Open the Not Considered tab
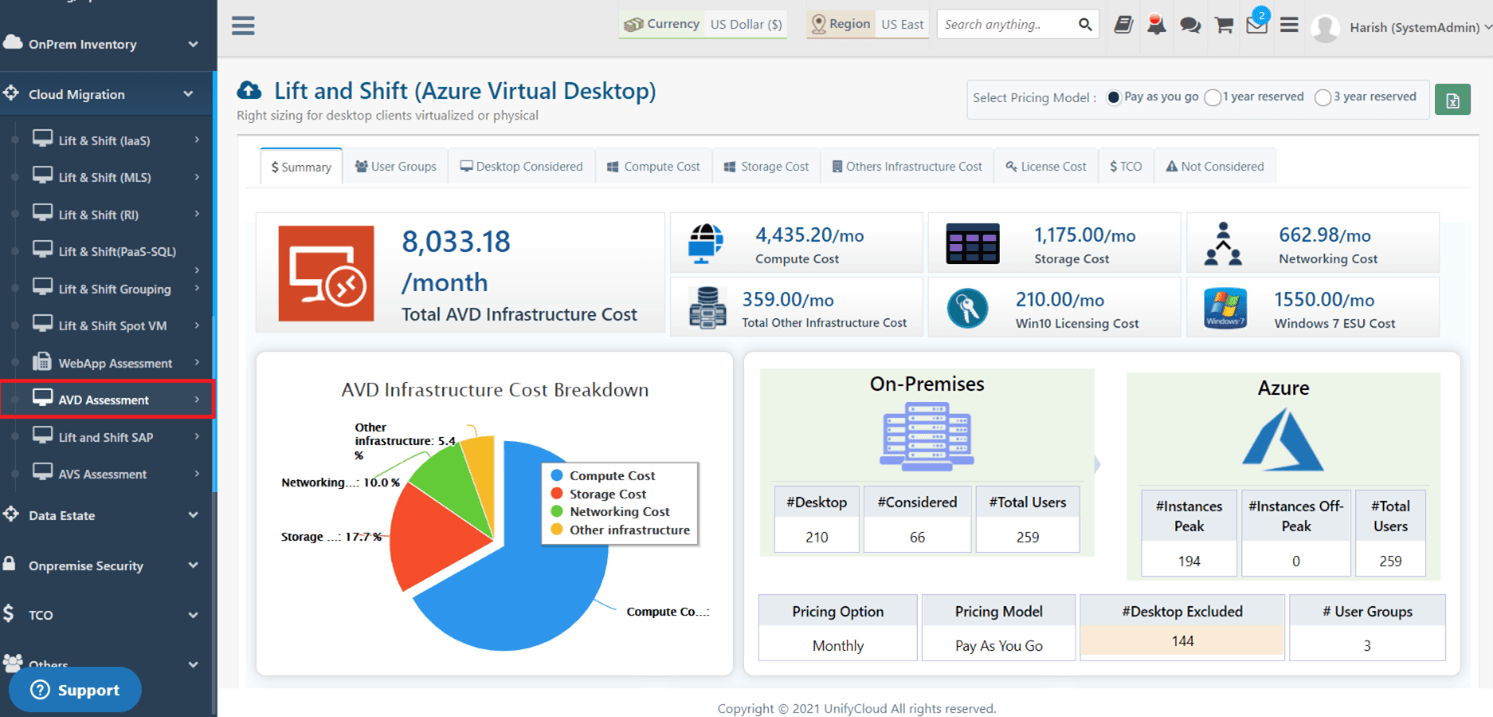Screen dimensions: 1493x717 [x=1215, y=167]
